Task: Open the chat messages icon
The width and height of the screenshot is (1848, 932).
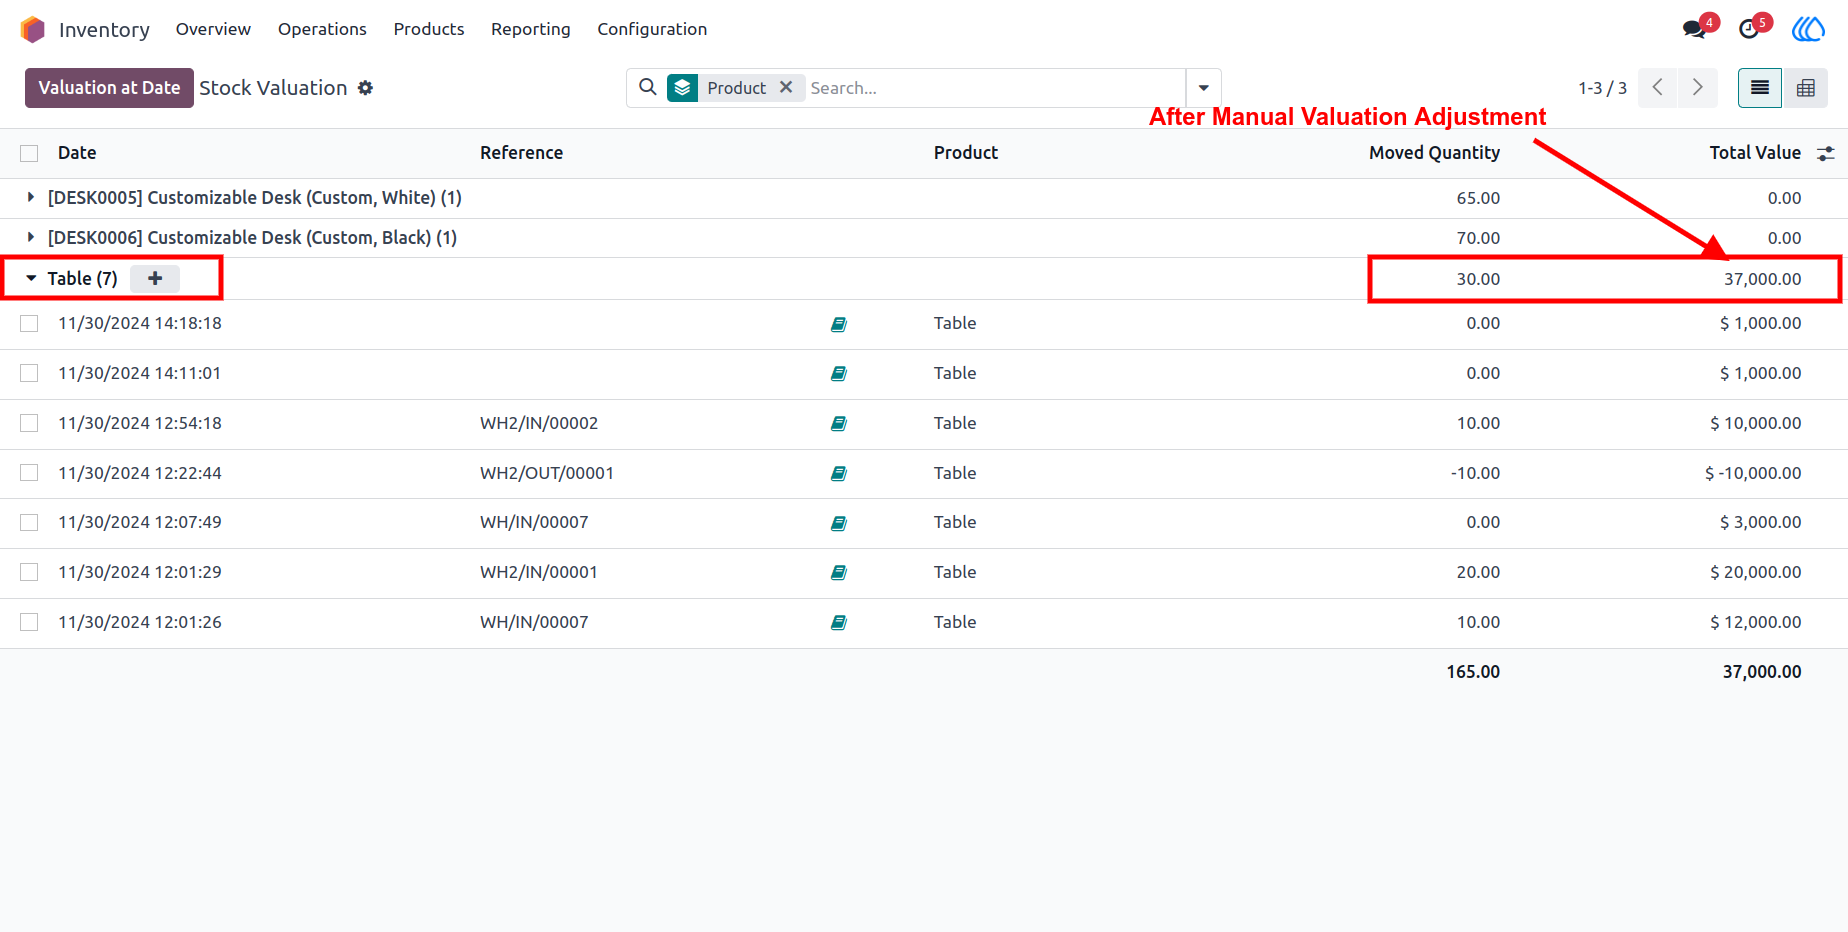Action: 1694,29
